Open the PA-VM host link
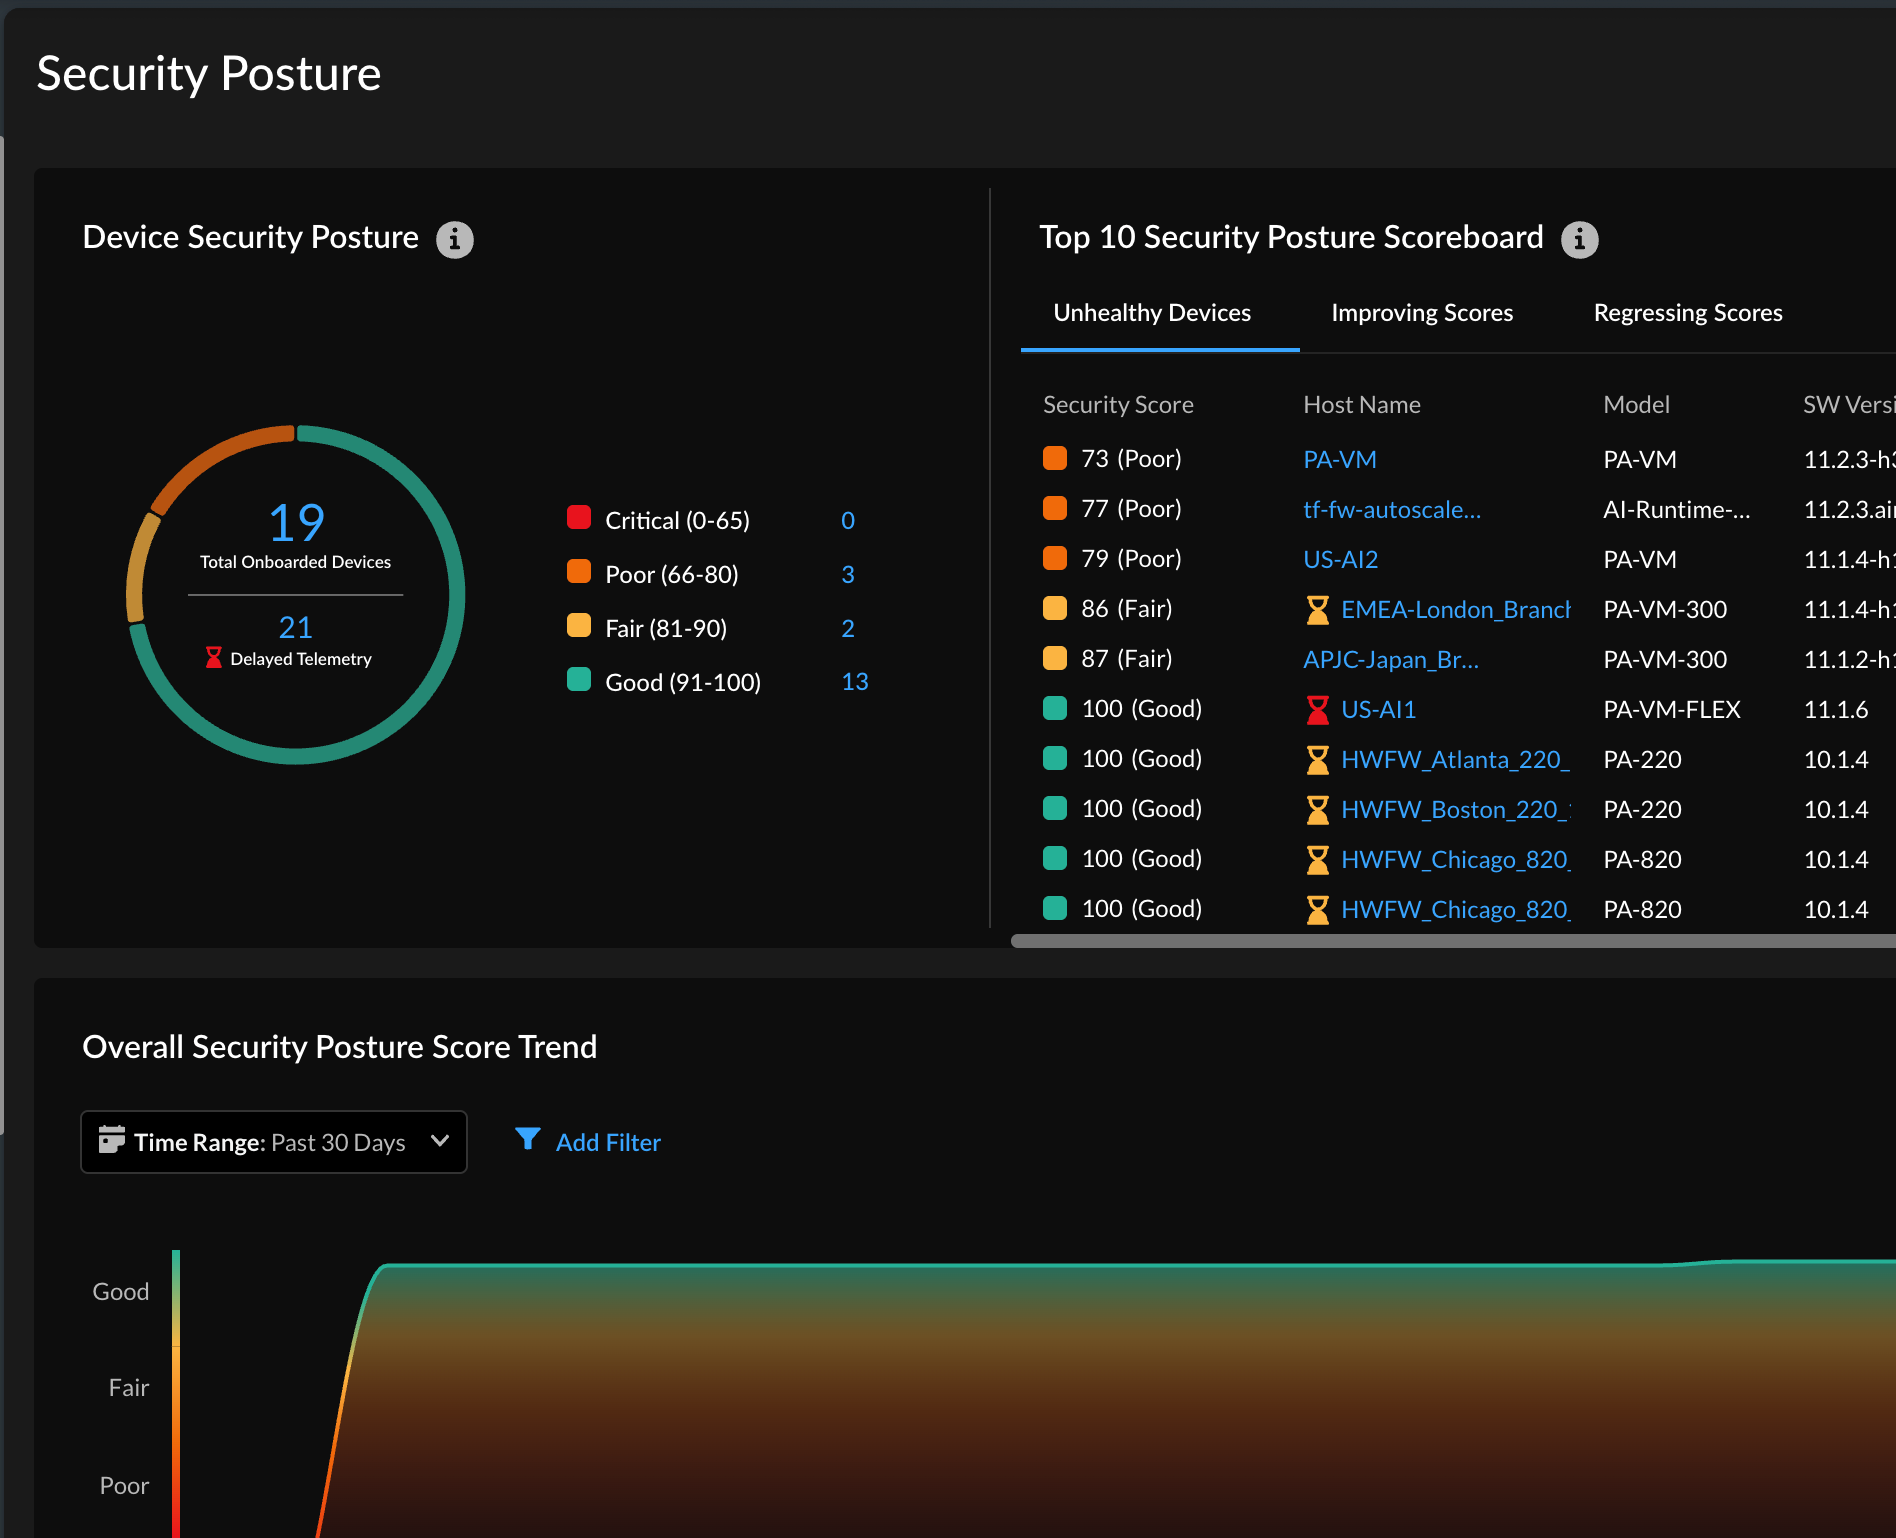This screenshot has height=1538, width=1896. tap(1339, 460)
